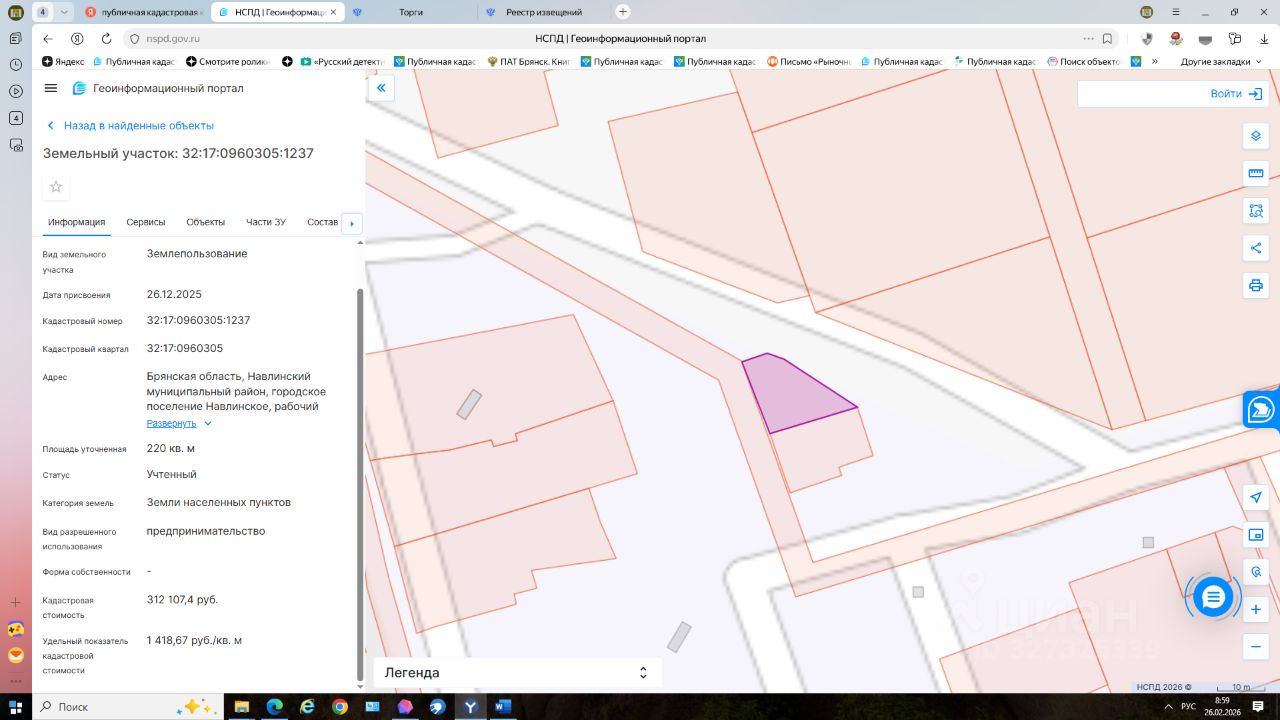Switch to the Части ЗУ tab
This screenshot has width=1280, height=720.
click(266, 222)
